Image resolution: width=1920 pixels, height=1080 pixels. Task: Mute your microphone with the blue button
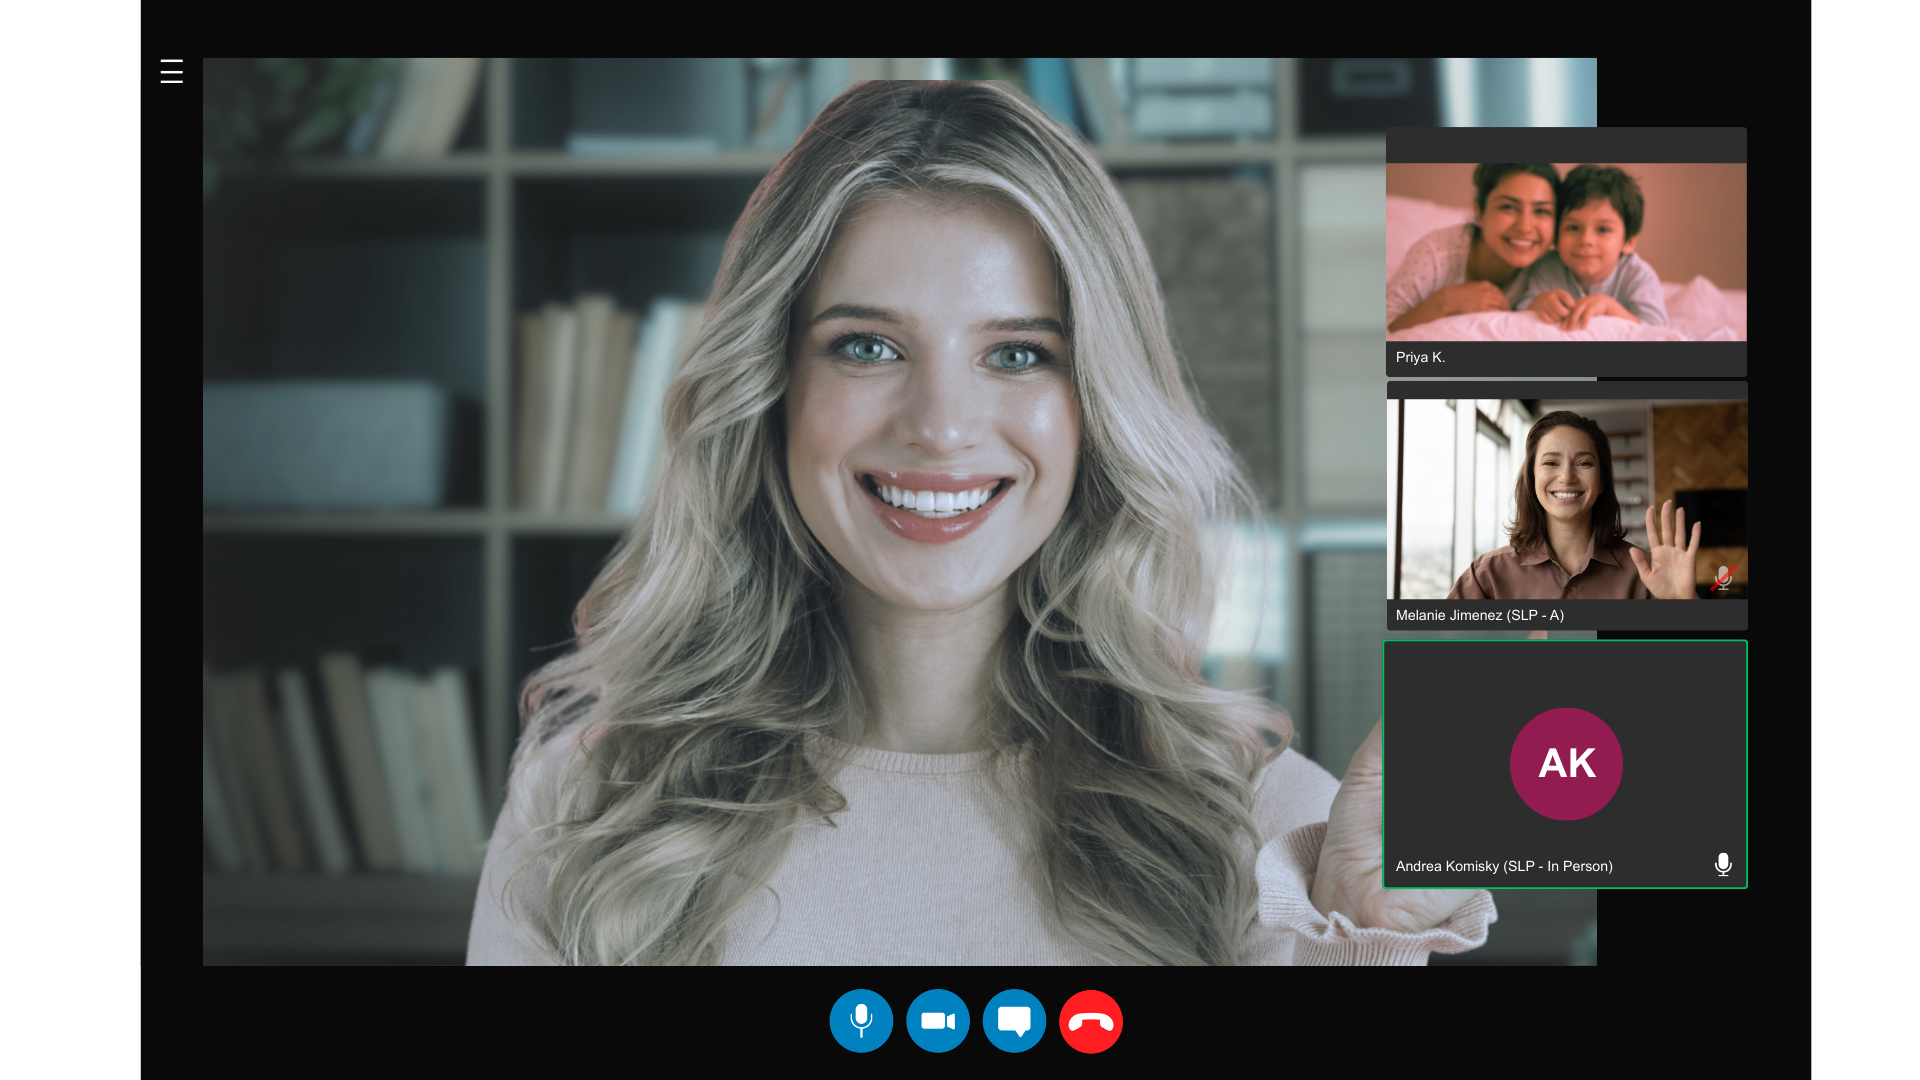[861, 1021]
